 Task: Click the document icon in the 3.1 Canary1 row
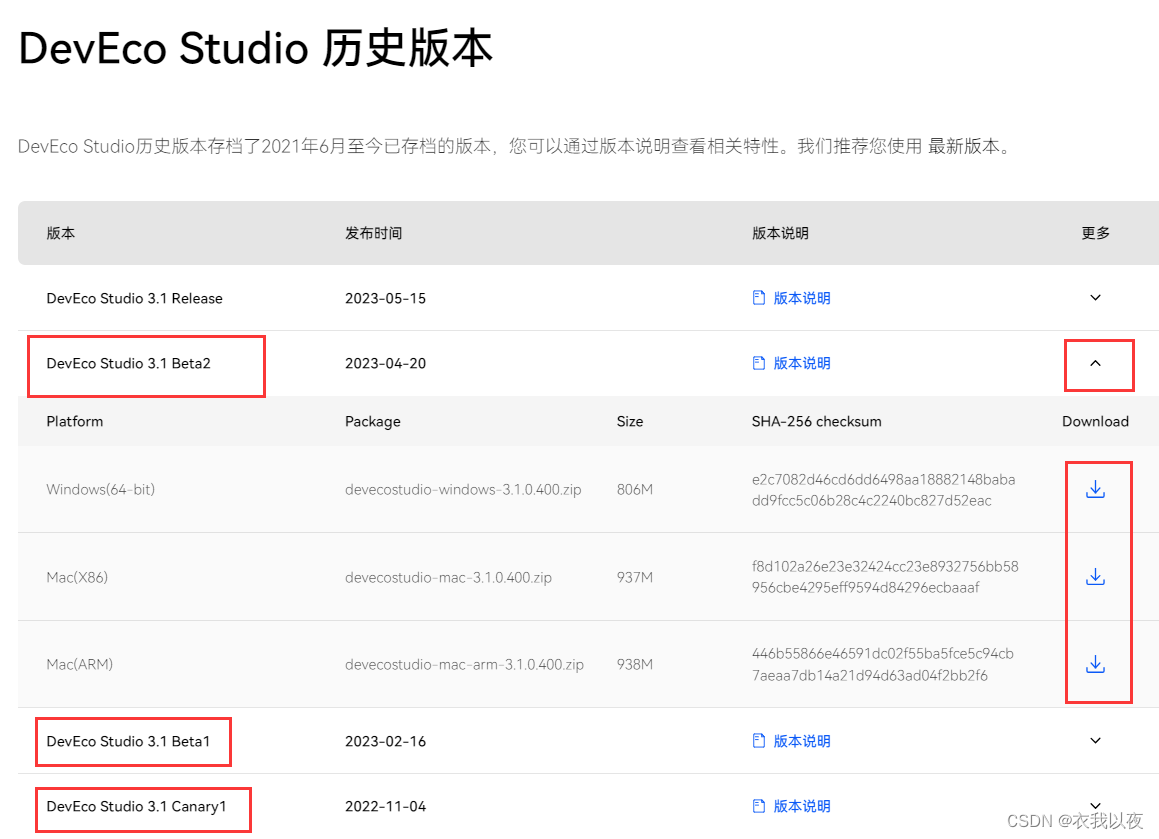pyautogui.click(x=758, y=806)
